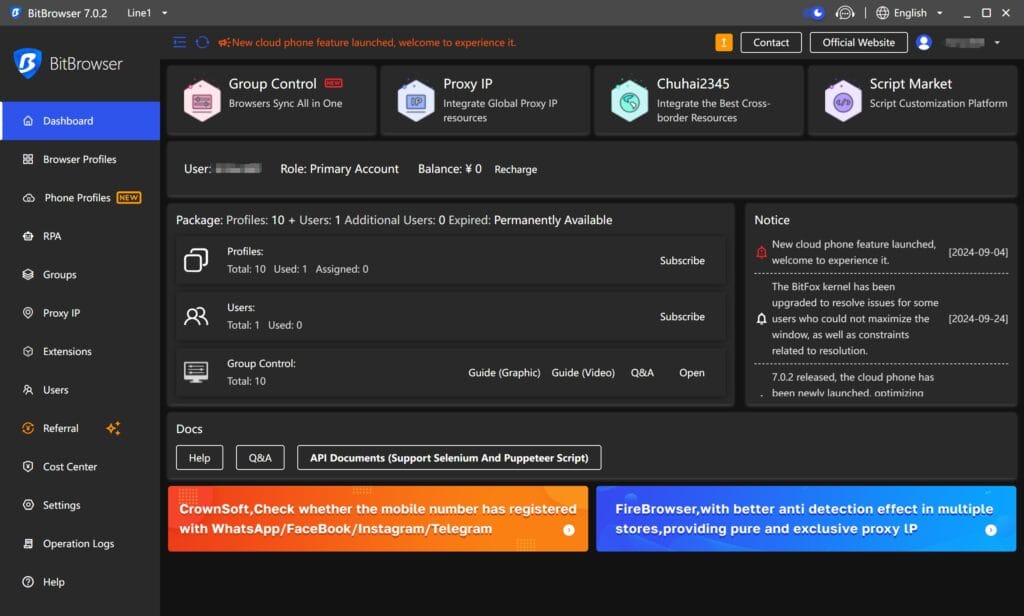Click Subscribe in the Profiles row
1024x616 pixels.
click(682, 261)
